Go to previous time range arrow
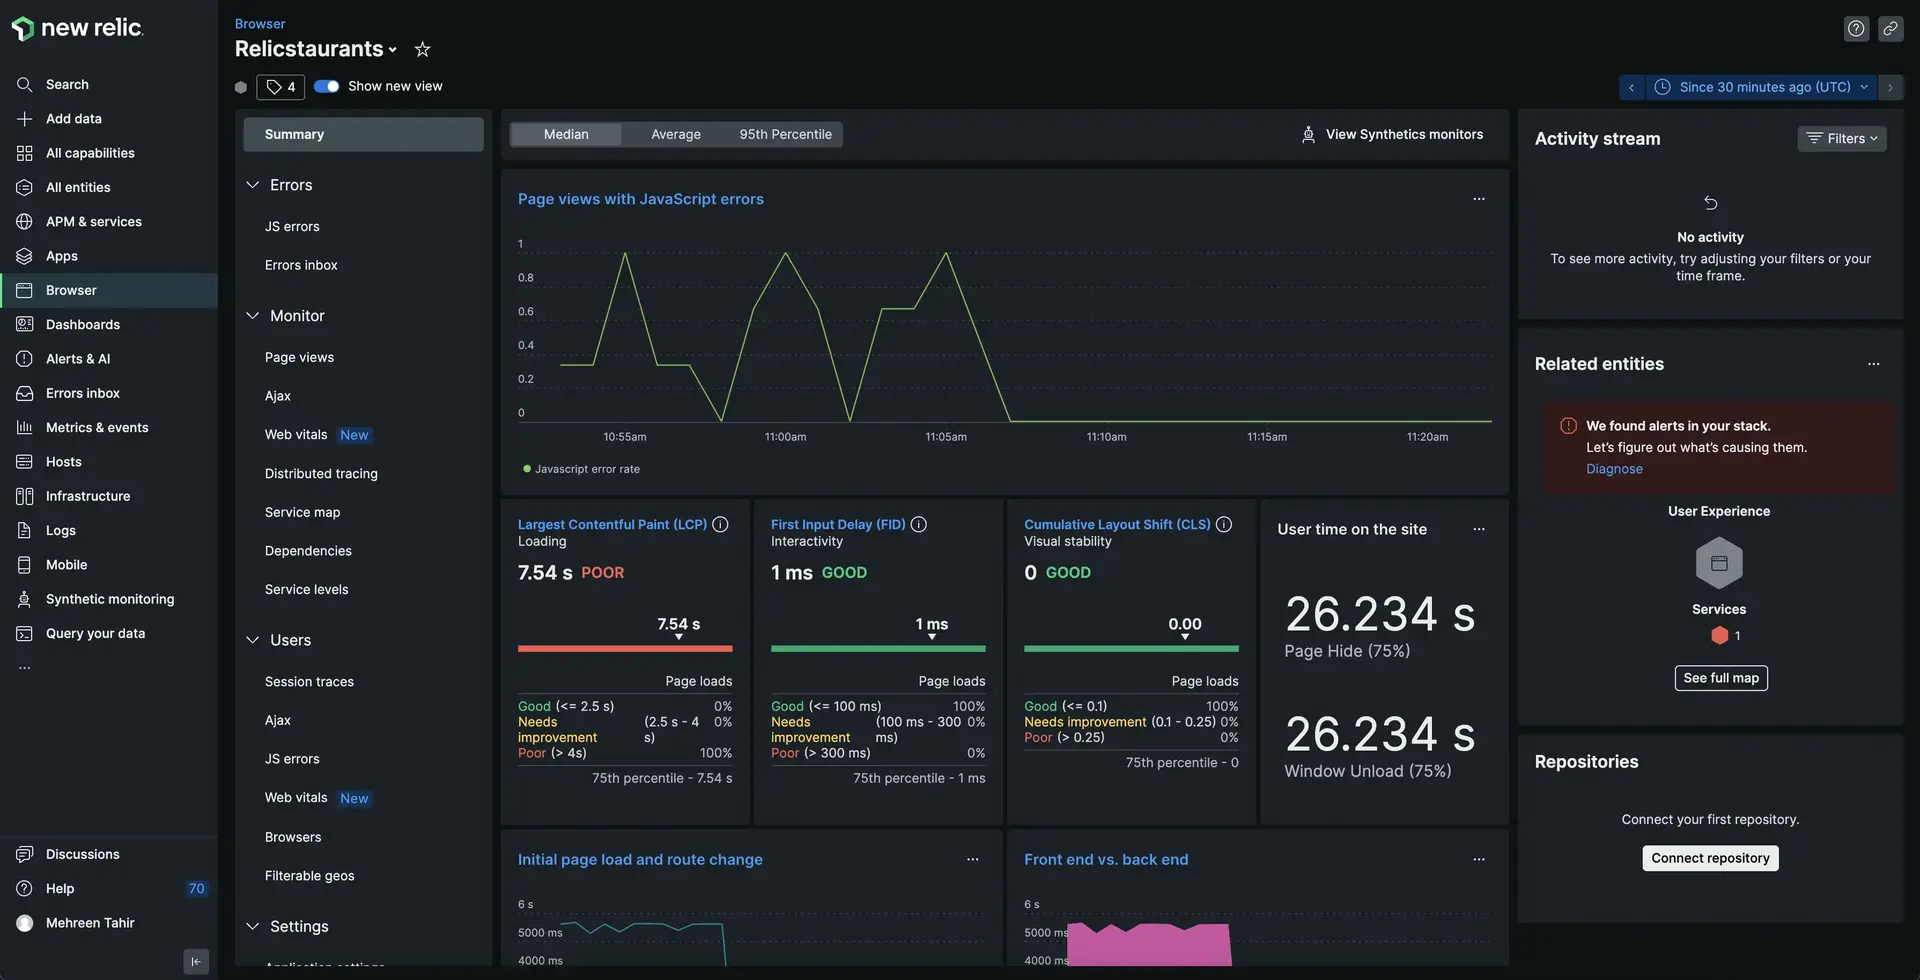This screenshot has height=980, width=1920. (x=1631, y=88)
